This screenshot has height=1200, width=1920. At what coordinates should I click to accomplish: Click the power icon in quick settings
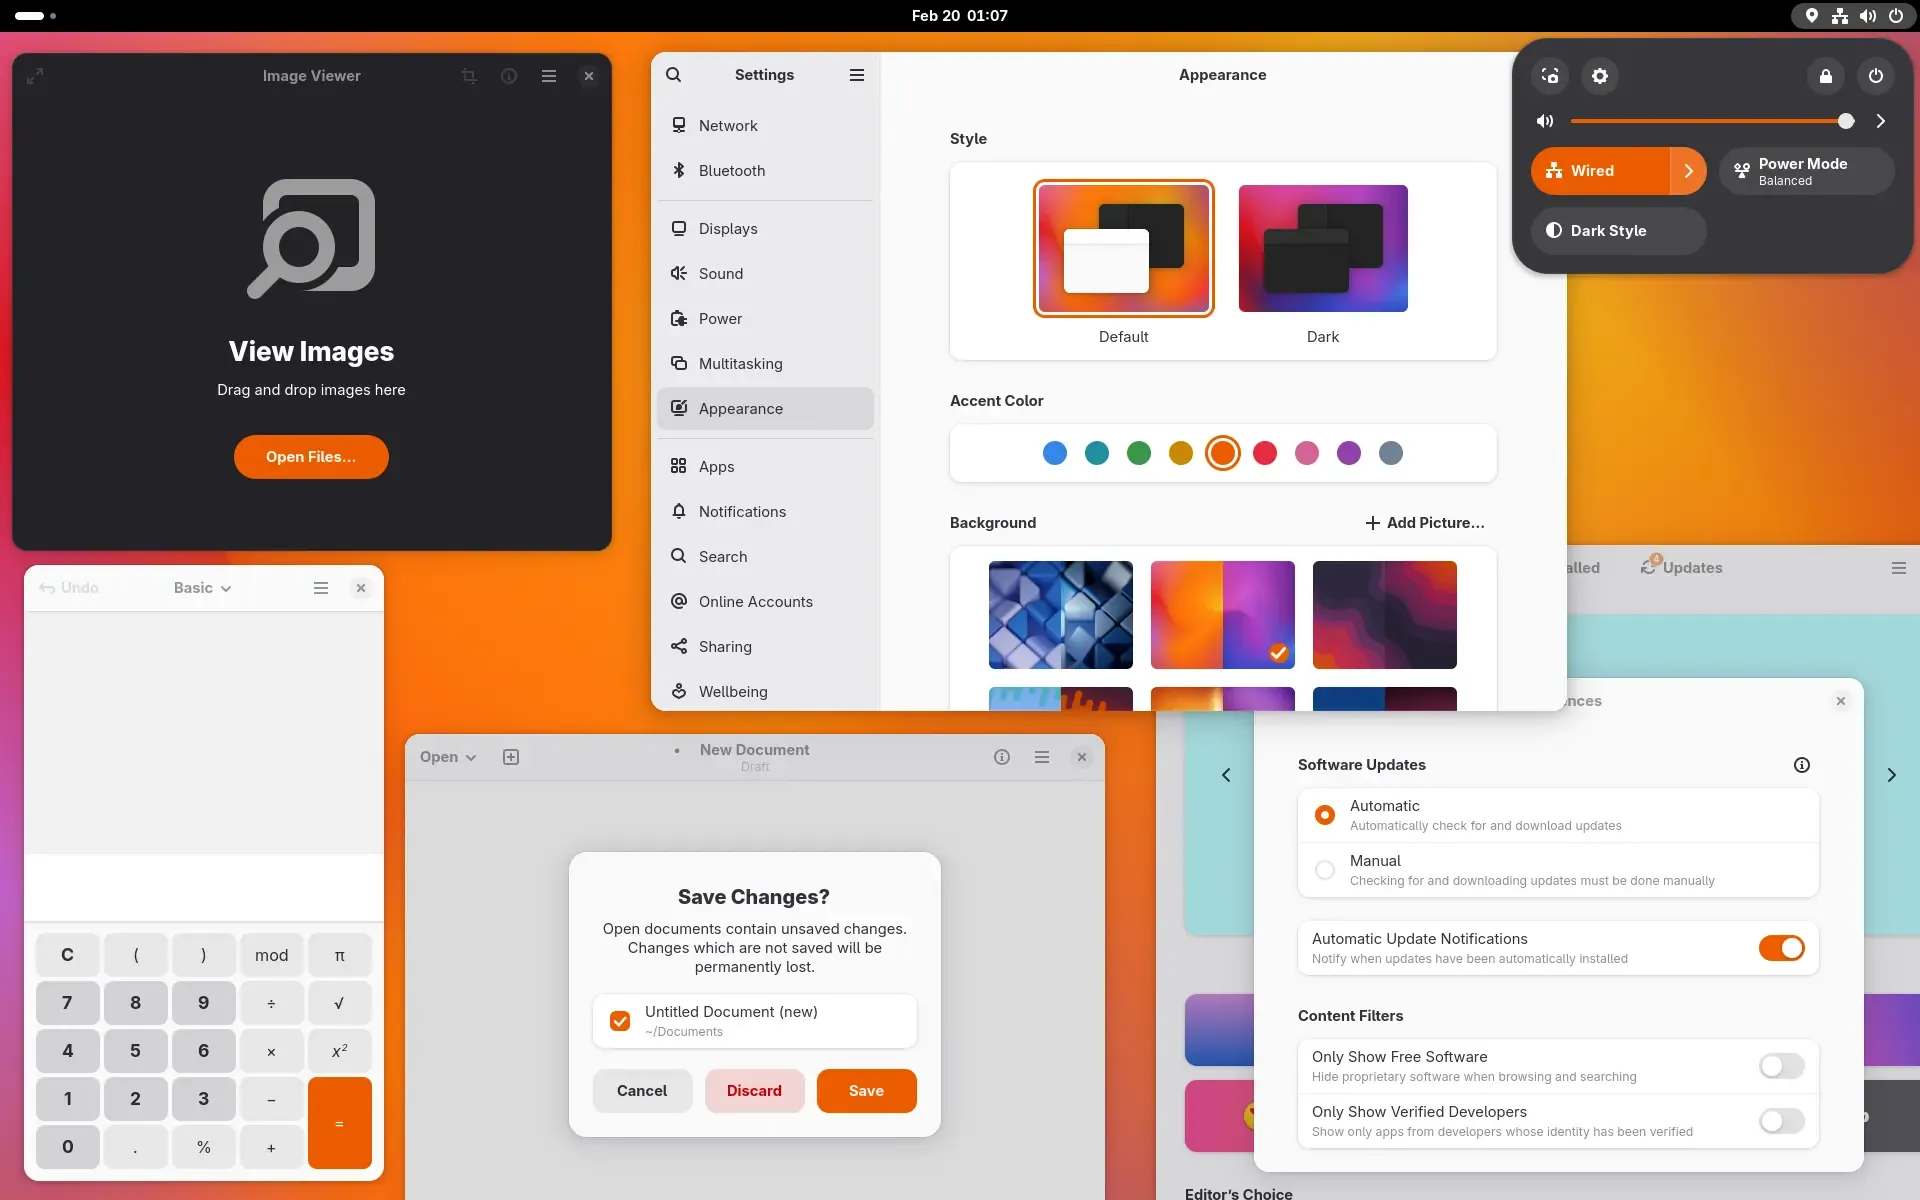point(1876,75)
